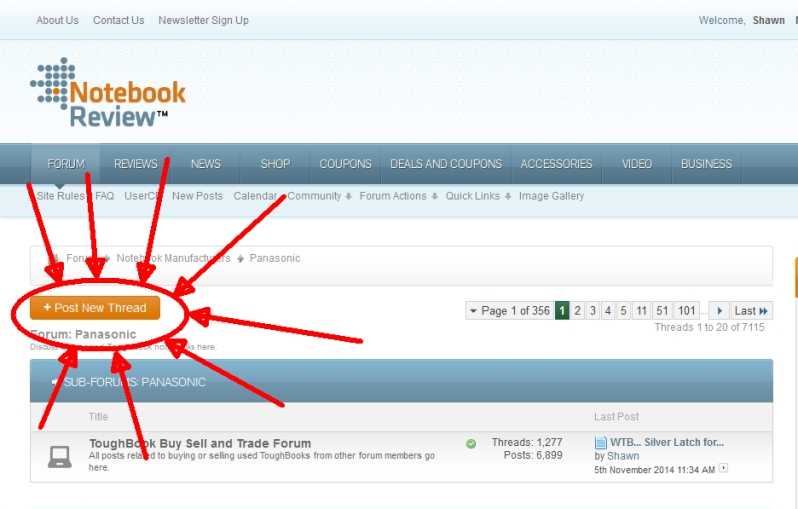Open New Posts link

click(x=197, y=196)
